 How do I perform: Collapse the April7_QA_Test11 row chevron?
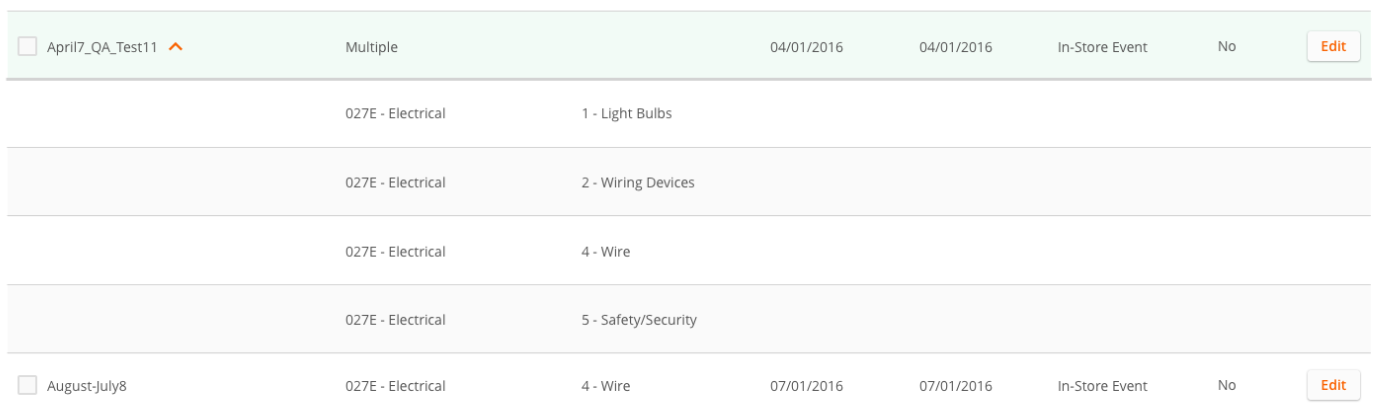click(x=176, y=47)
